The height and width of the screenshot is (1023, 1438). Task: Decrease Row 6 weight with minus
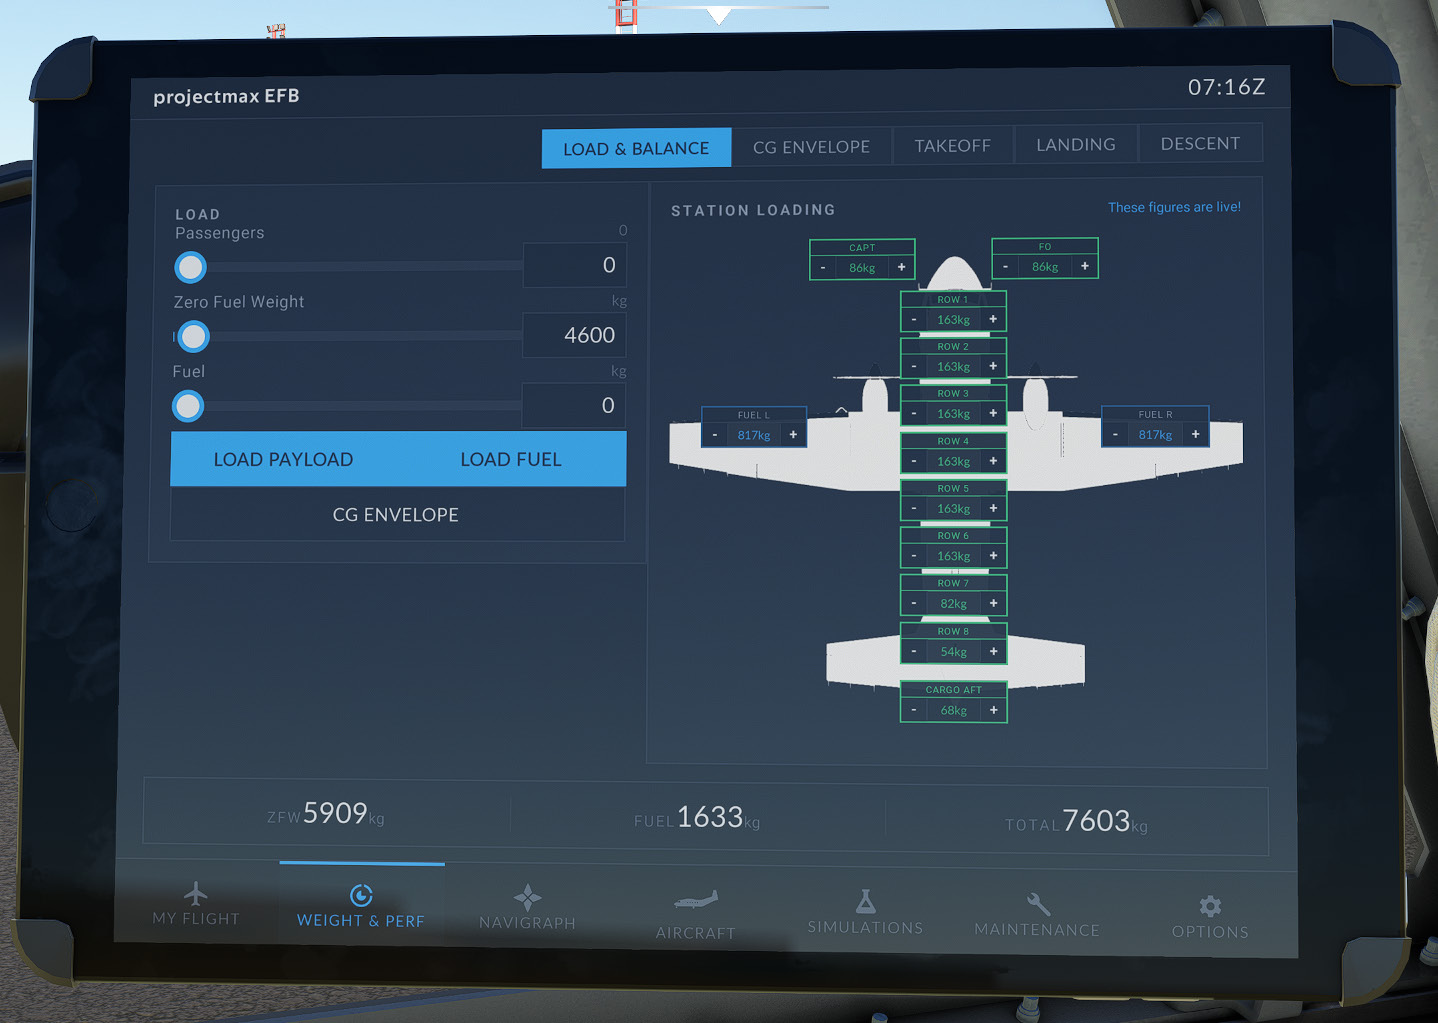tap(914, 556)
